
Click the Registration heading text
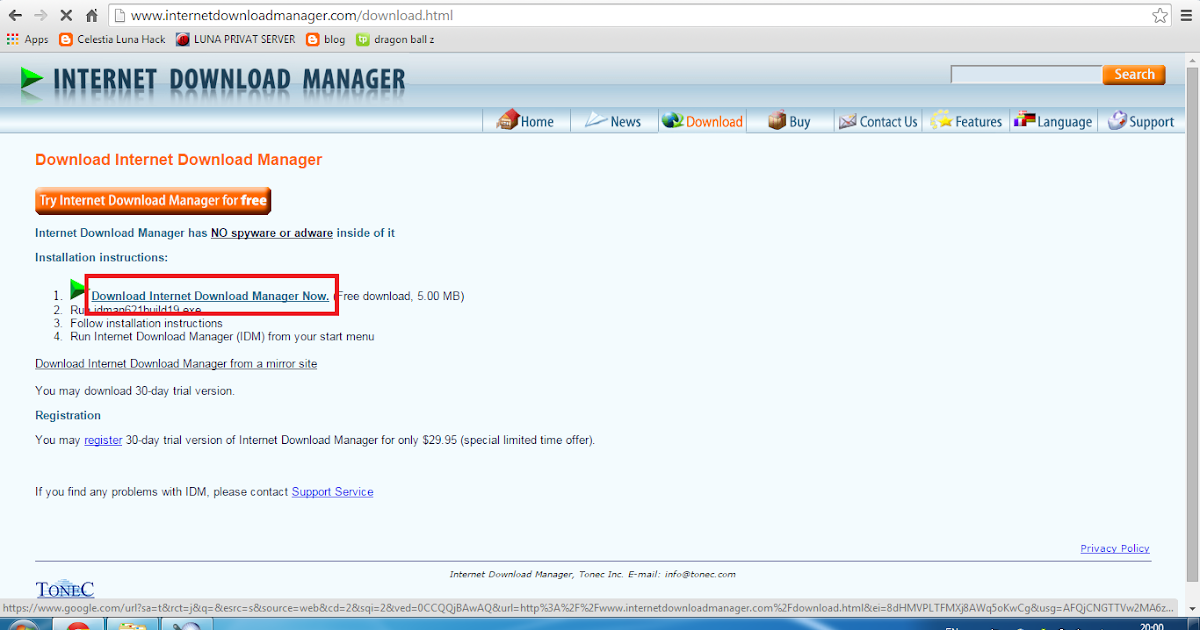click(x=68, y=415)
